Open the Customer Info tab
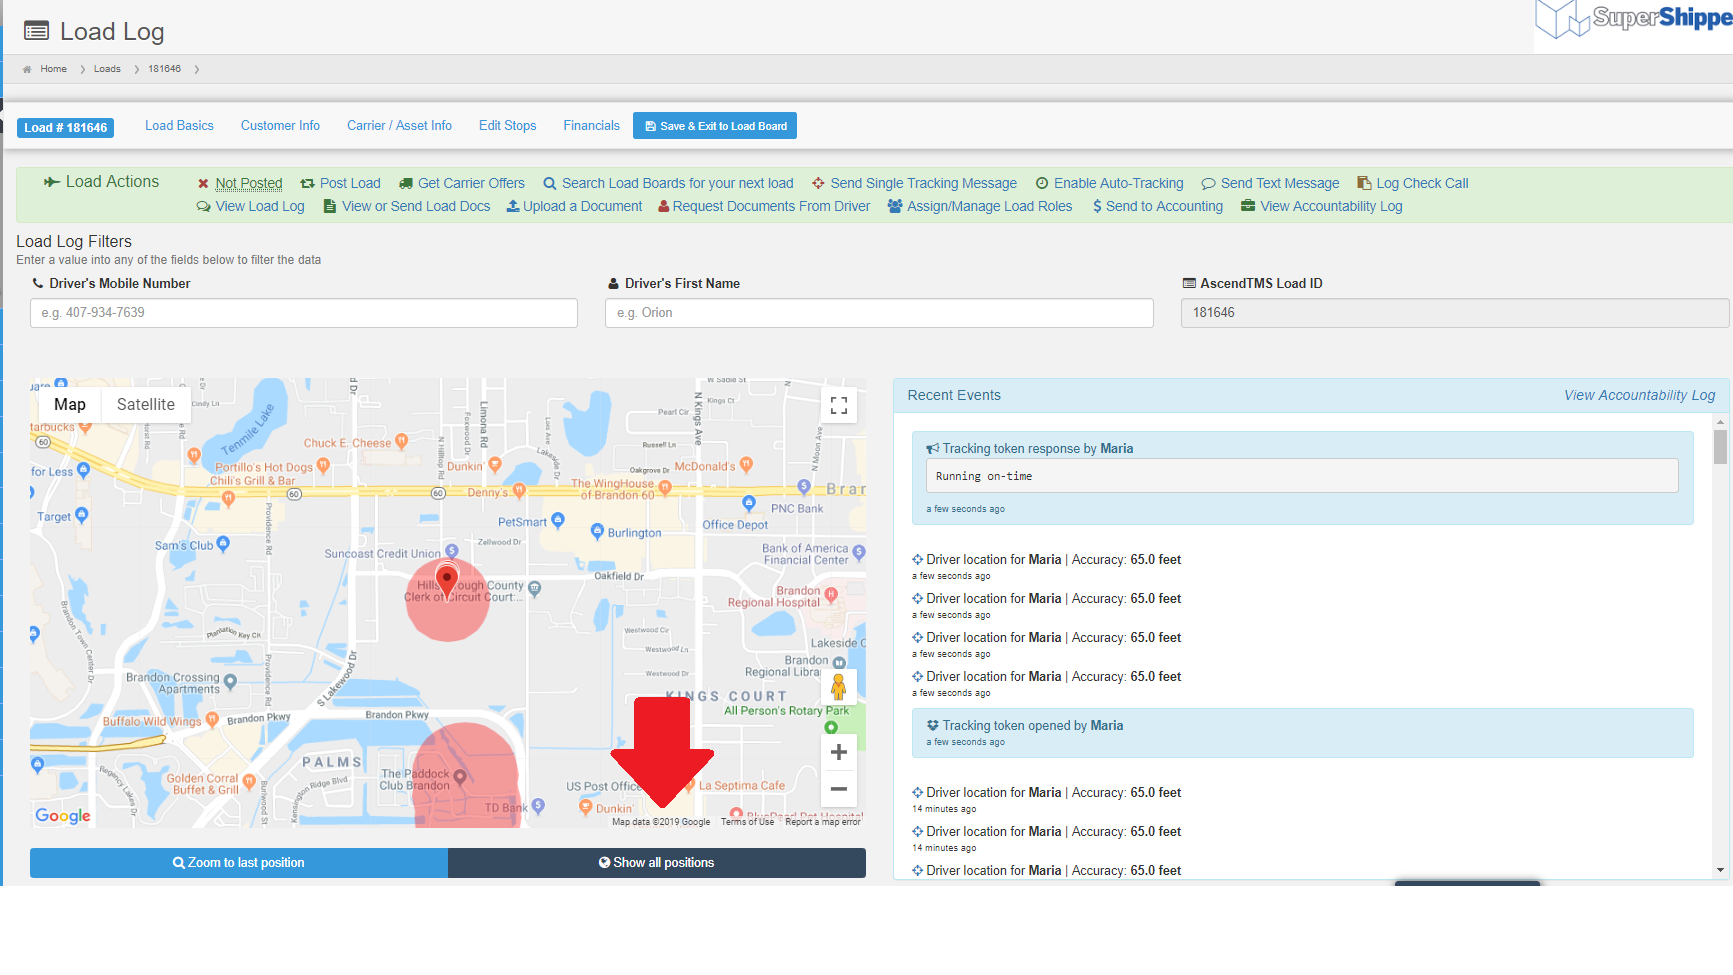Viewport: 1733px width, 975px height. (x=280, y=126)
